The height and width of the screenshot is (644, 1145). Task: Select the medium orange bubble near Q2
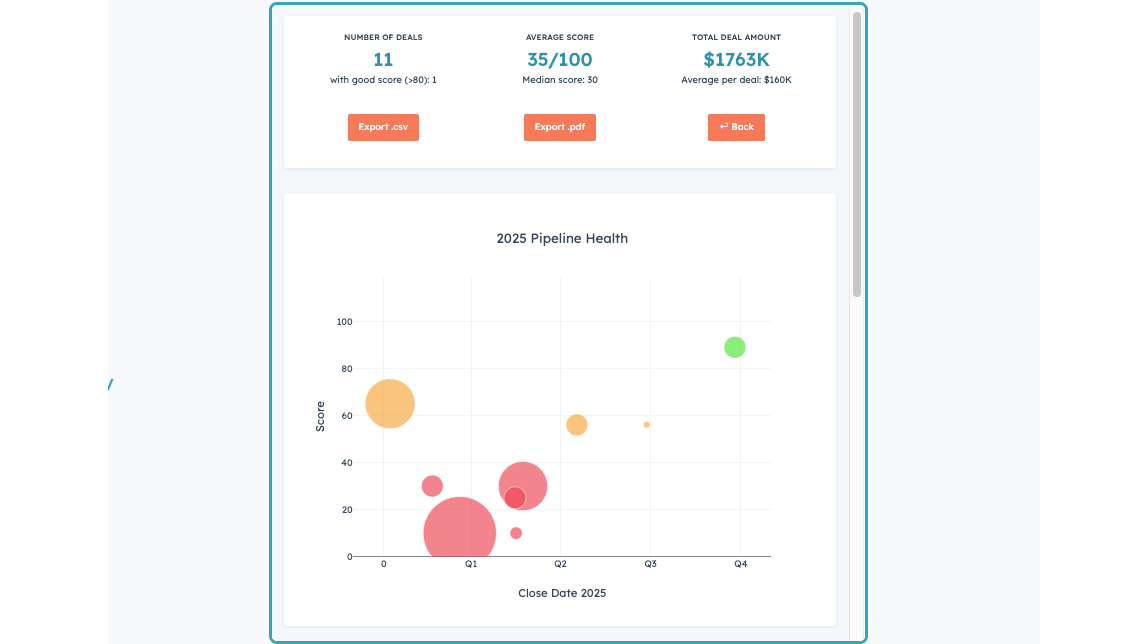coord(577,425)
